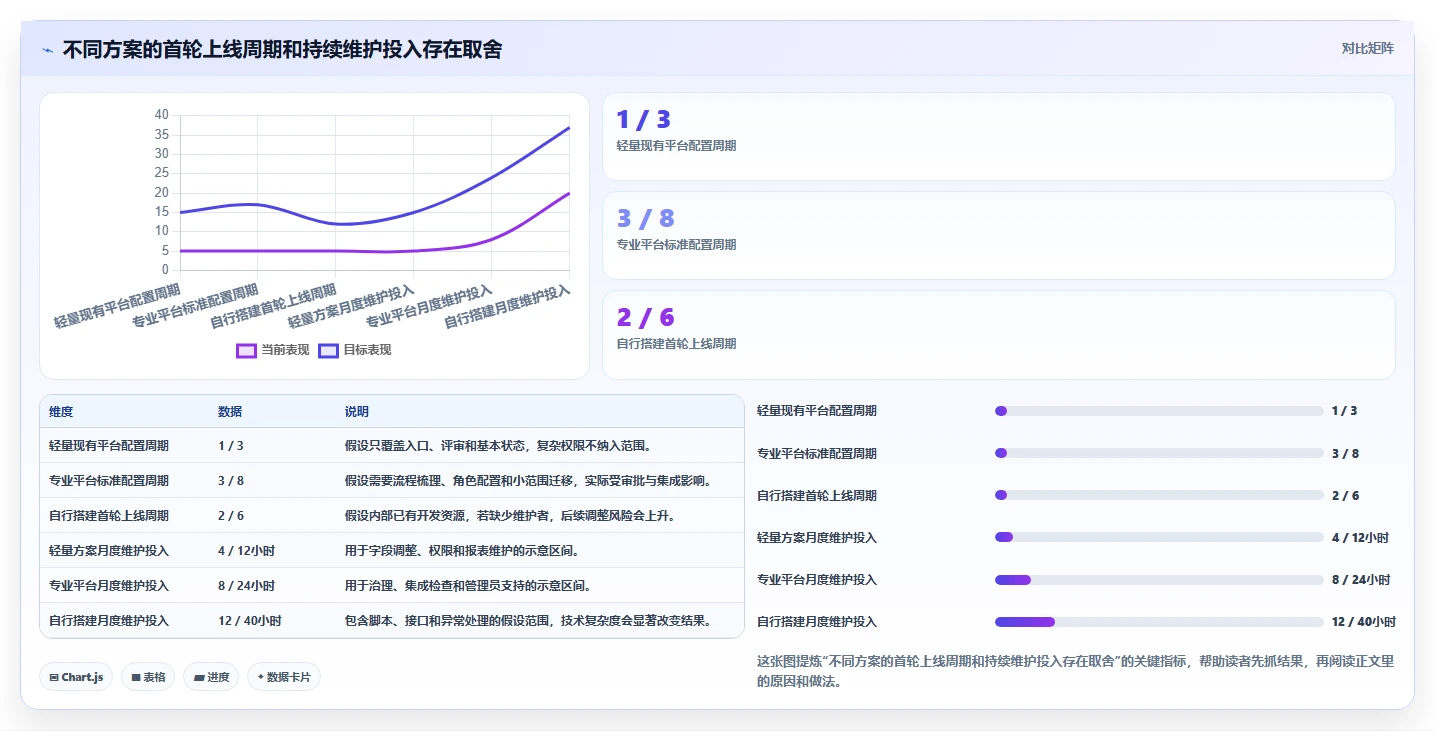The image size is (1435, 731).
Task: Click progress label 自行搭建月度维护投入
Action: (x=817, y=622)
